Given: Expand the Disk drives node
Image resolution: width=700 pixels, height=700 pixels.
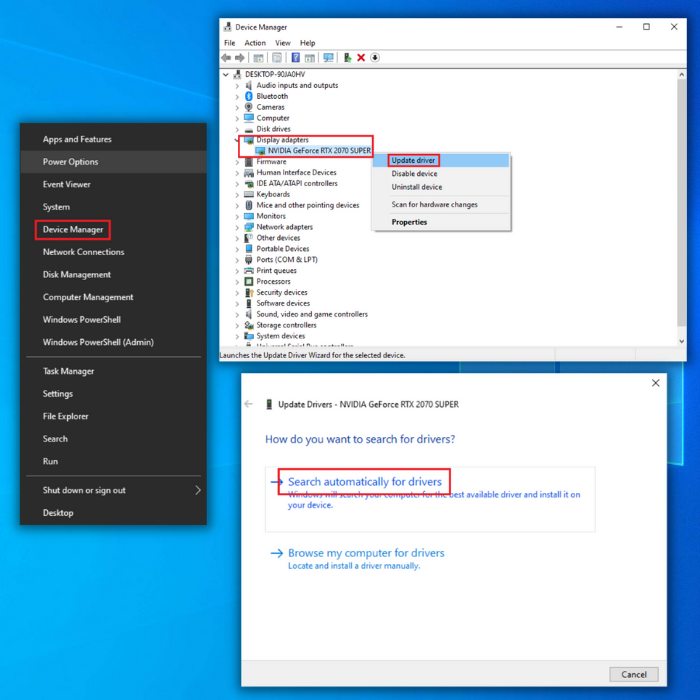Looking at the screenshot, I should (x=237, y=129).
